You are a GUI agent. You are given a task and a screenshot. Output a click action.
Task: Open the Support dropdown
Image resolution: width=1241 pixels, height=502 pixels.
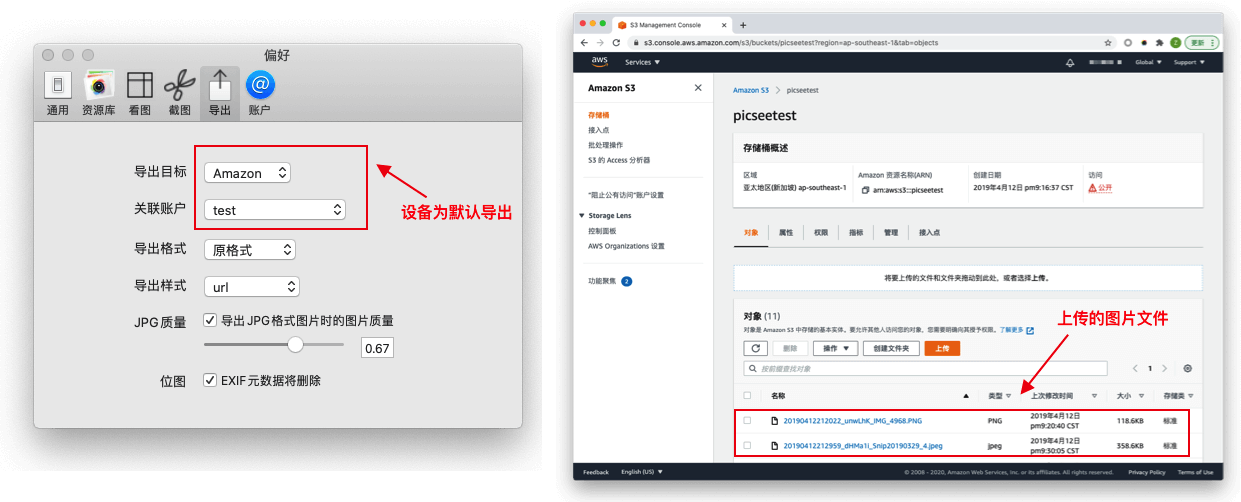(x=1189, y=62)
